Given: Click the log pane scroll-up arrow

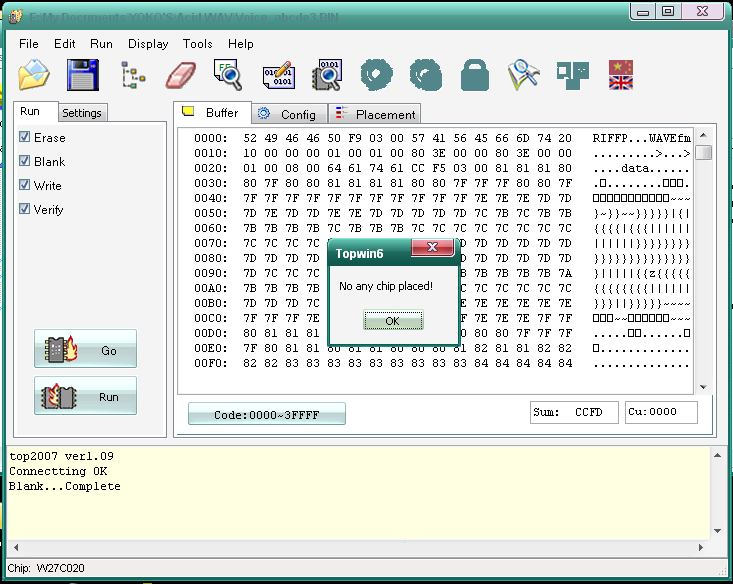Looking at the screenshot, I should tap(718, 455).
